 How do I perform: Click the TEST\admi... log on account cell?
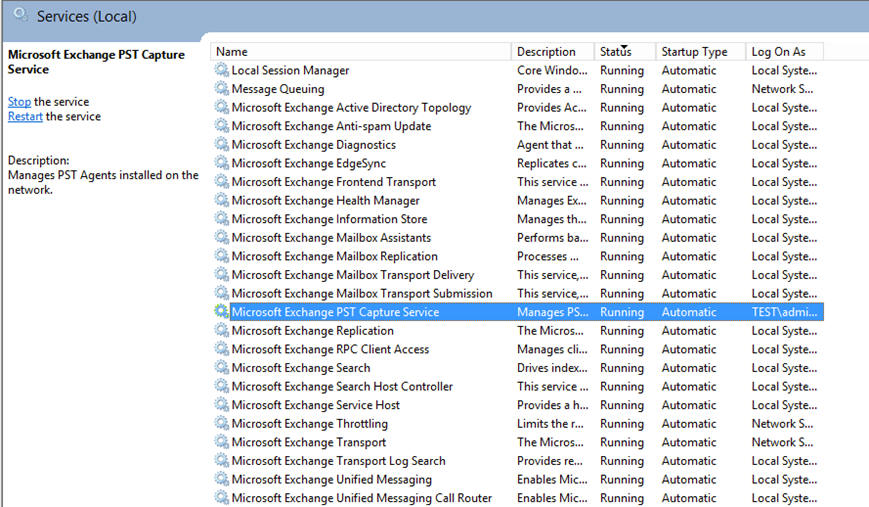(x=784, y=312)
